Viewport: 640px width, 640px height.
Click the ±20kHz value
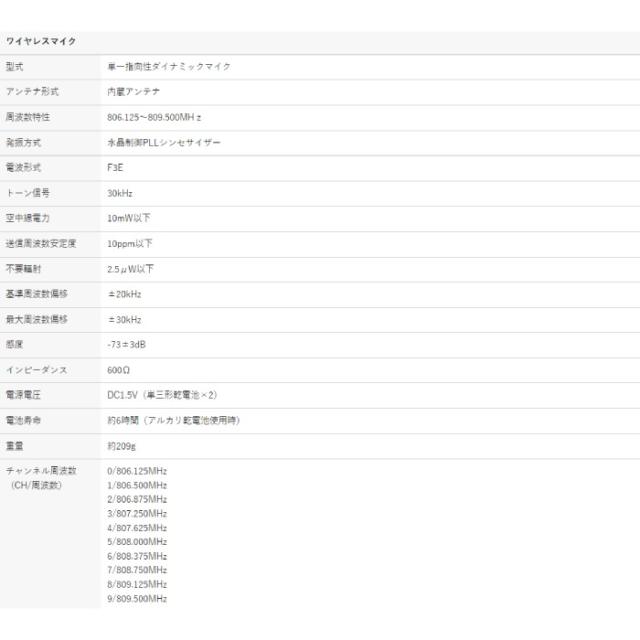click(124, 294)
